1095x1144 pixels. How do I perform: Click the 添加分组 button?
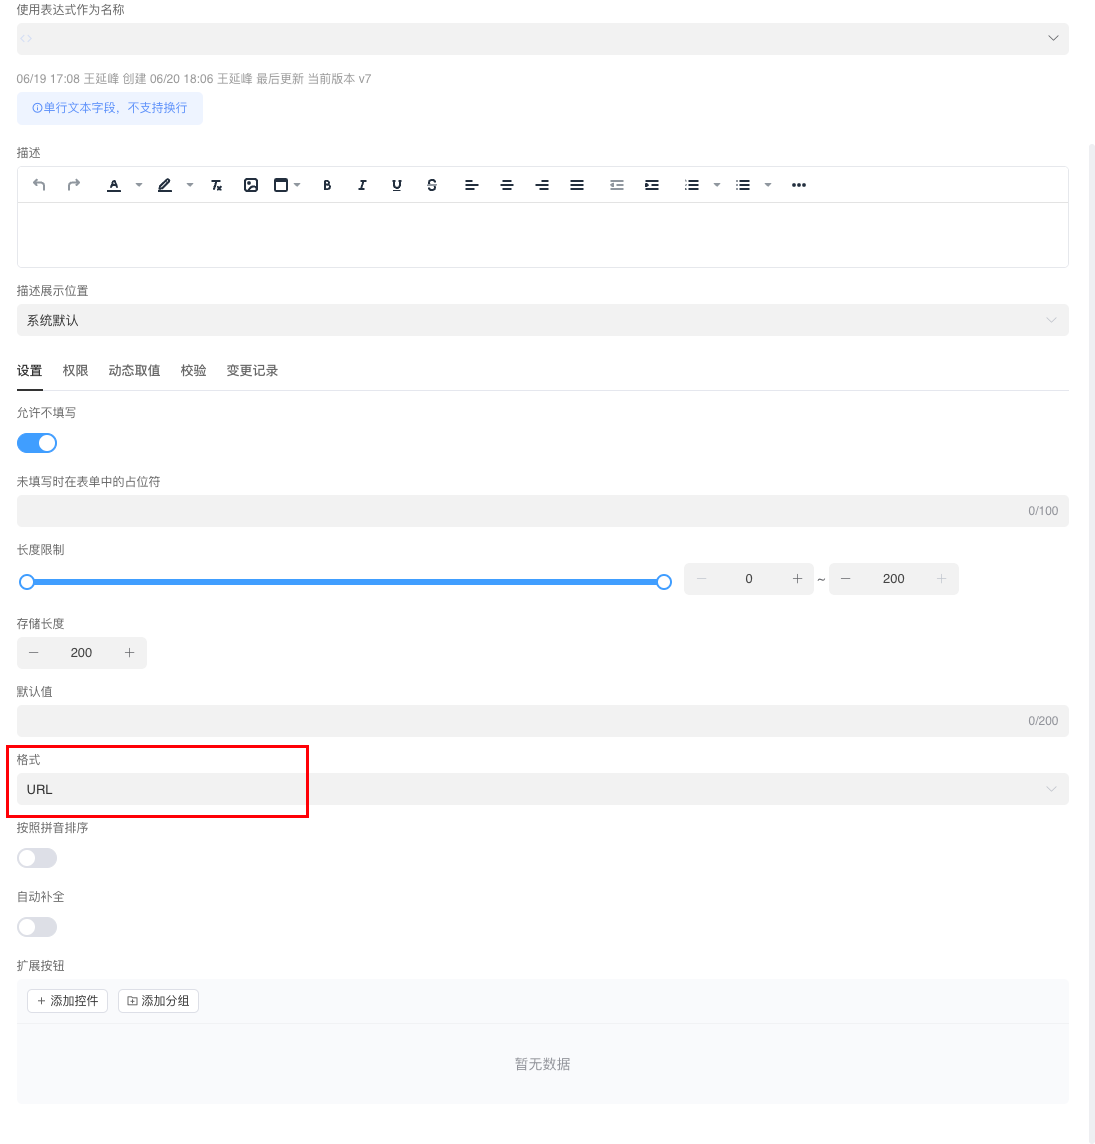click(x=158, y=1000)
